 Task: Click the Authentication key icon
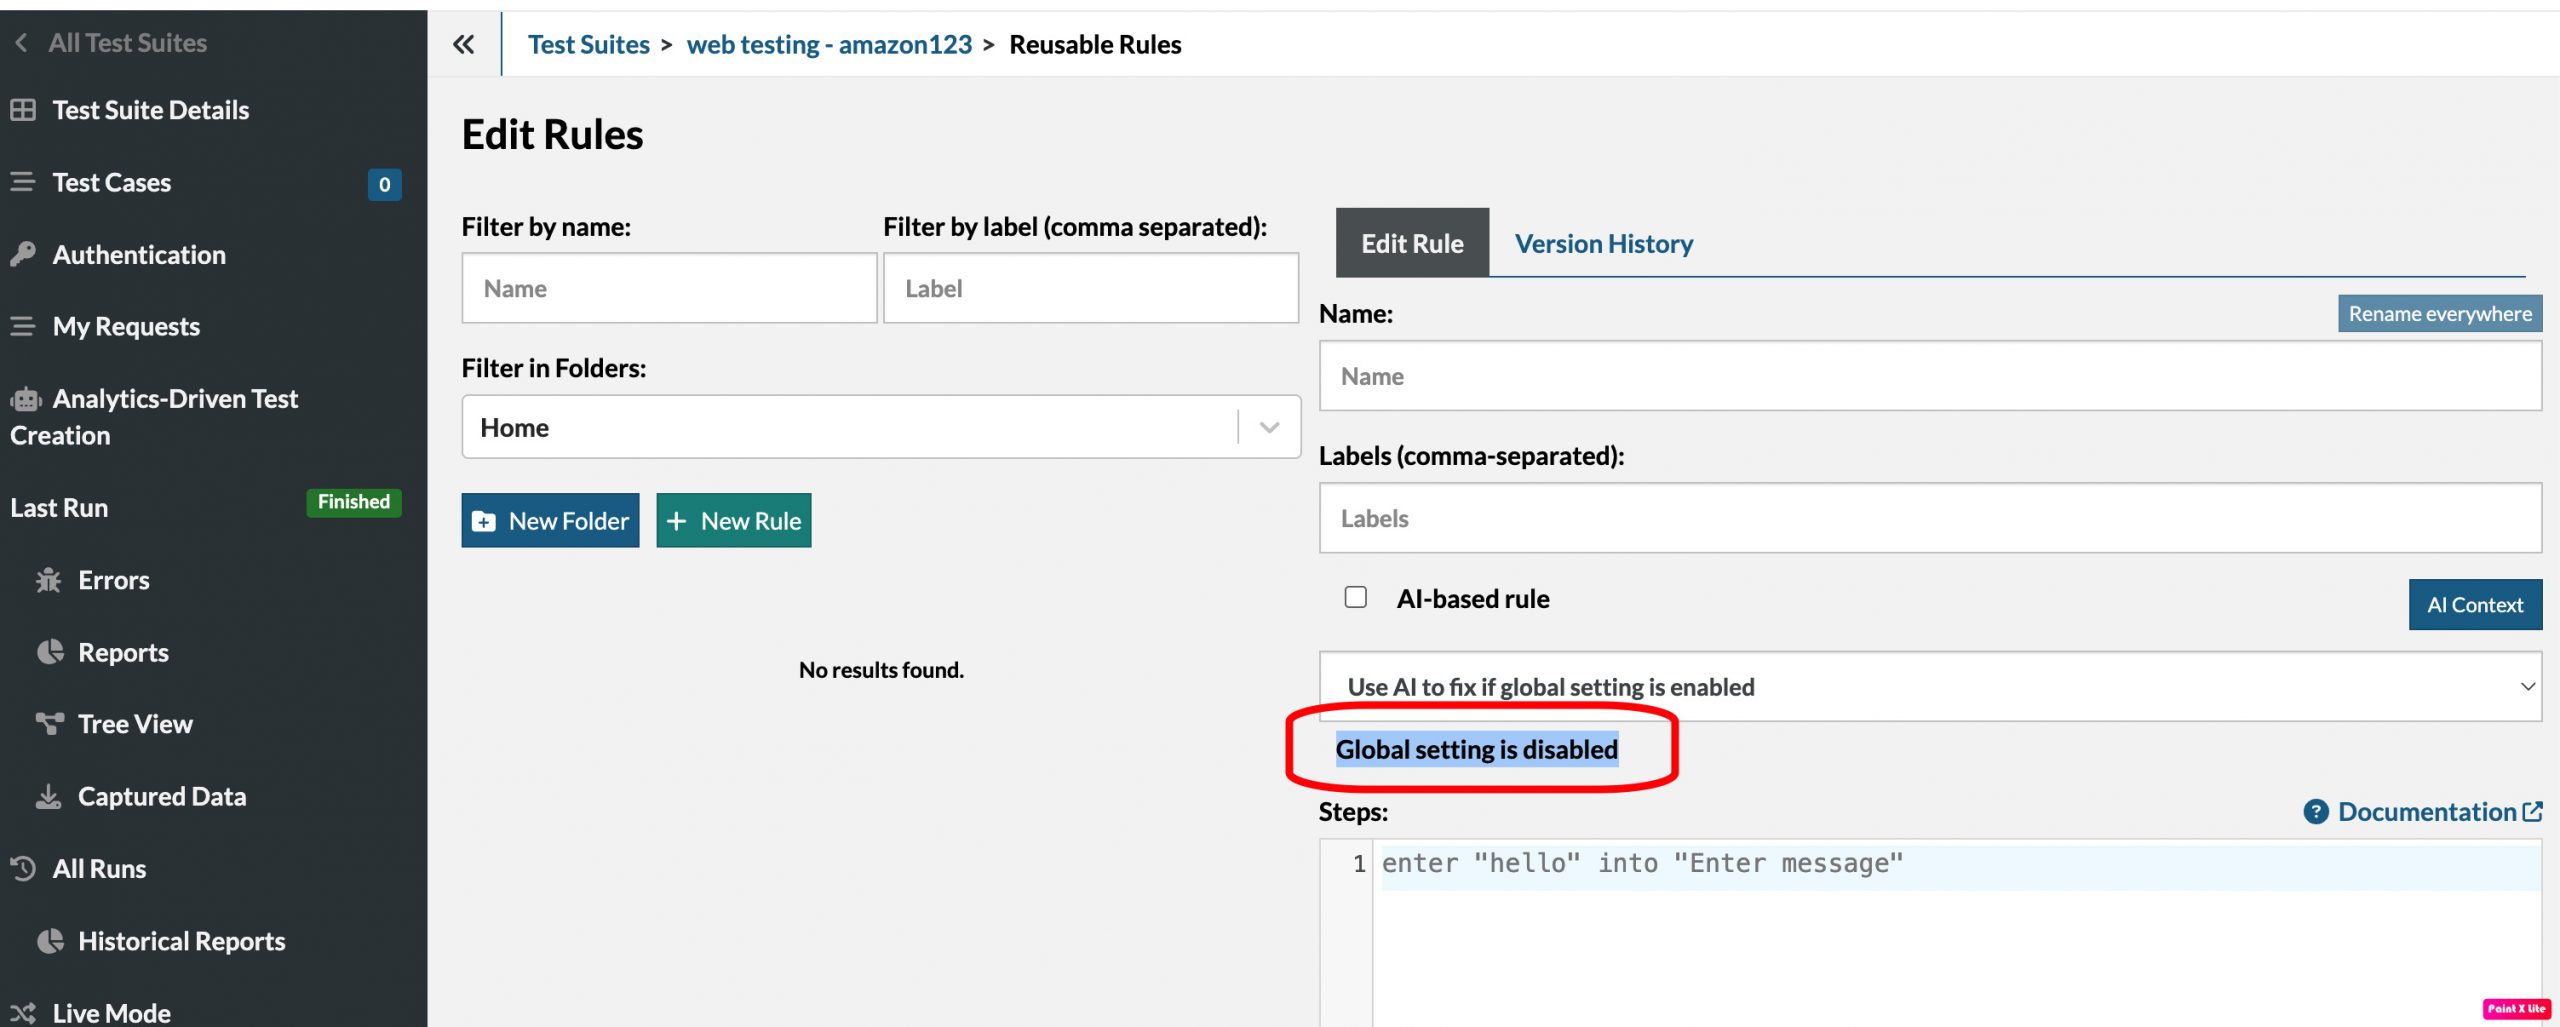point(24,254)
